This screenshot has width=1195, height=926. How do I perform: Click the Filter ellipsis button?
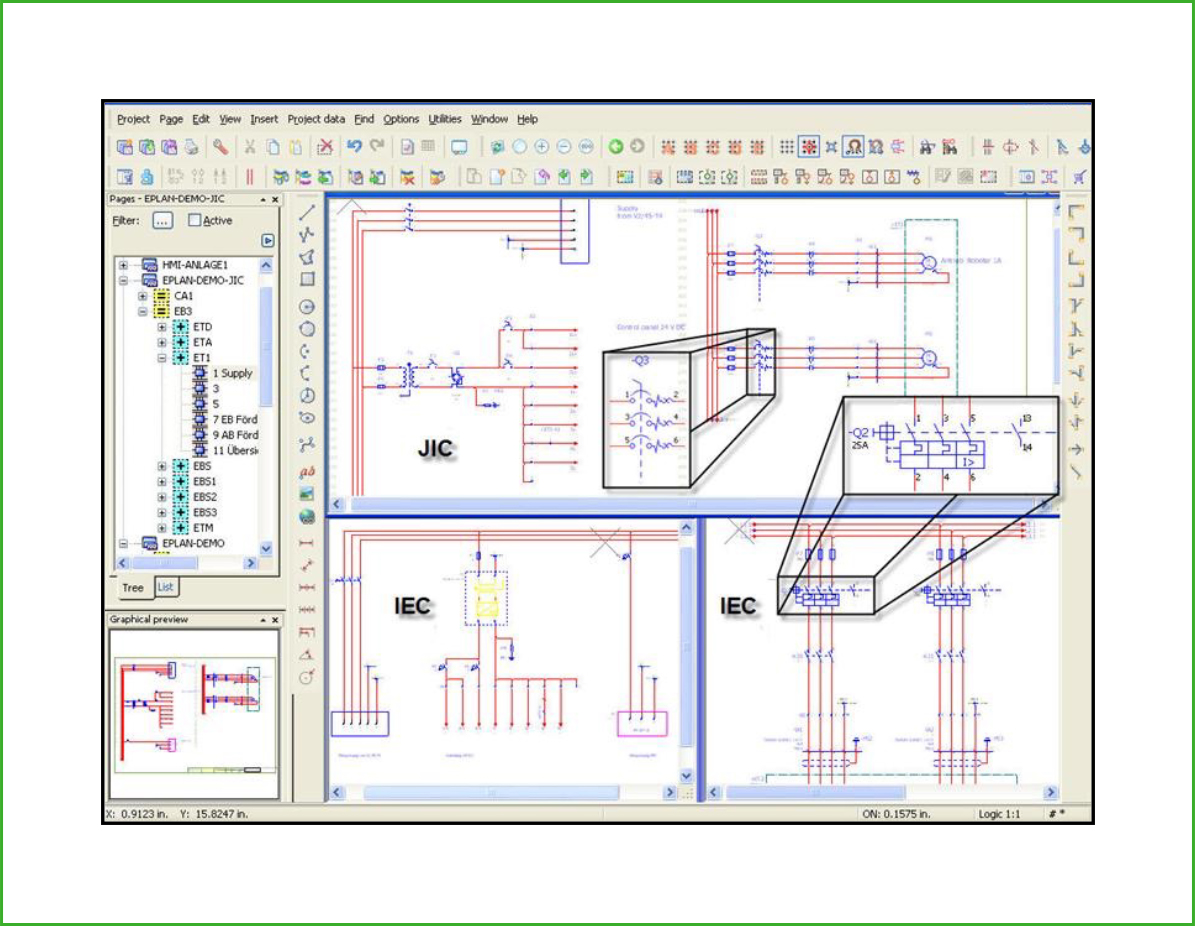coord(163,220)
